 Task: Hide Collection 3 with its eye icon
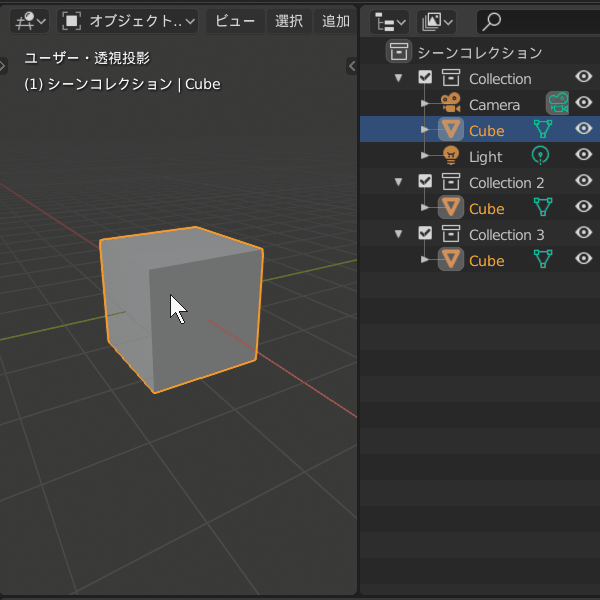point(584,232)
